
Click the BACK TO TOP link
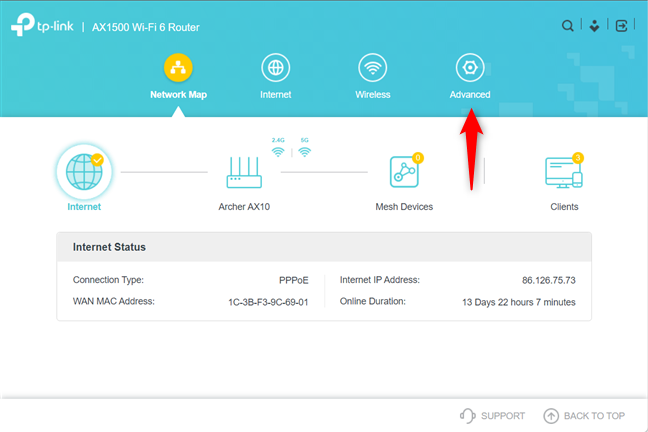click(x=594, y=416)
